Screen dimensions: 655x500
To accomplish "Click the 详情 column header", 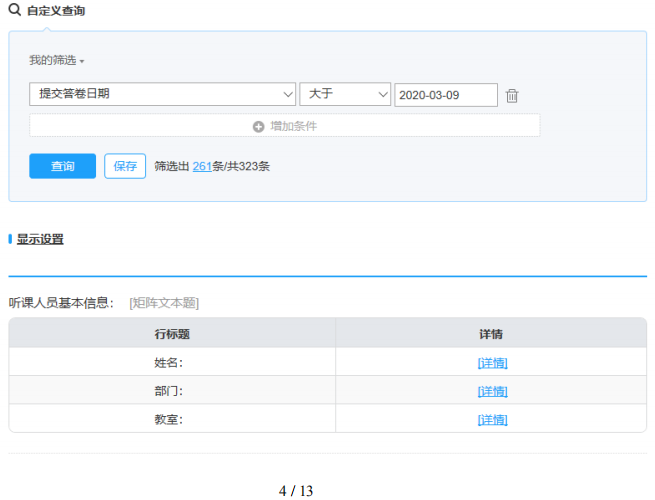I will coord(491,334).
